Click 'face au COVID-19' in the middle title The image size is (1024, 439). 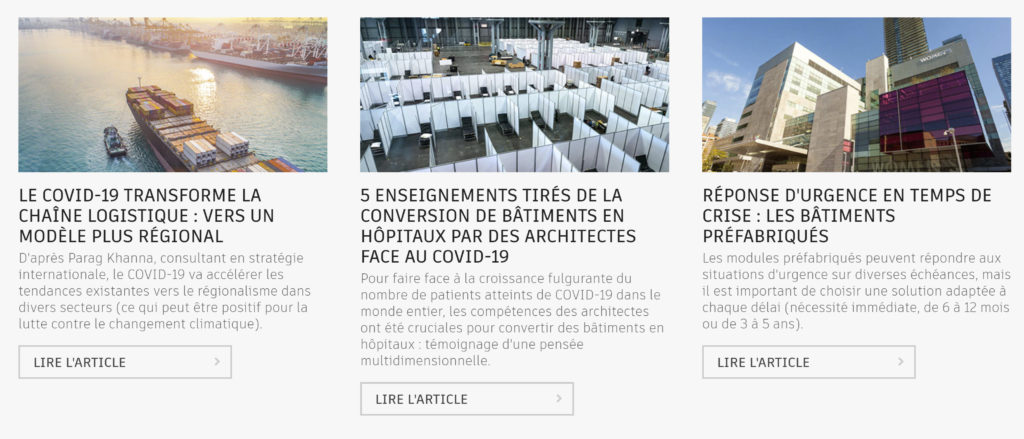click(434, 256)
